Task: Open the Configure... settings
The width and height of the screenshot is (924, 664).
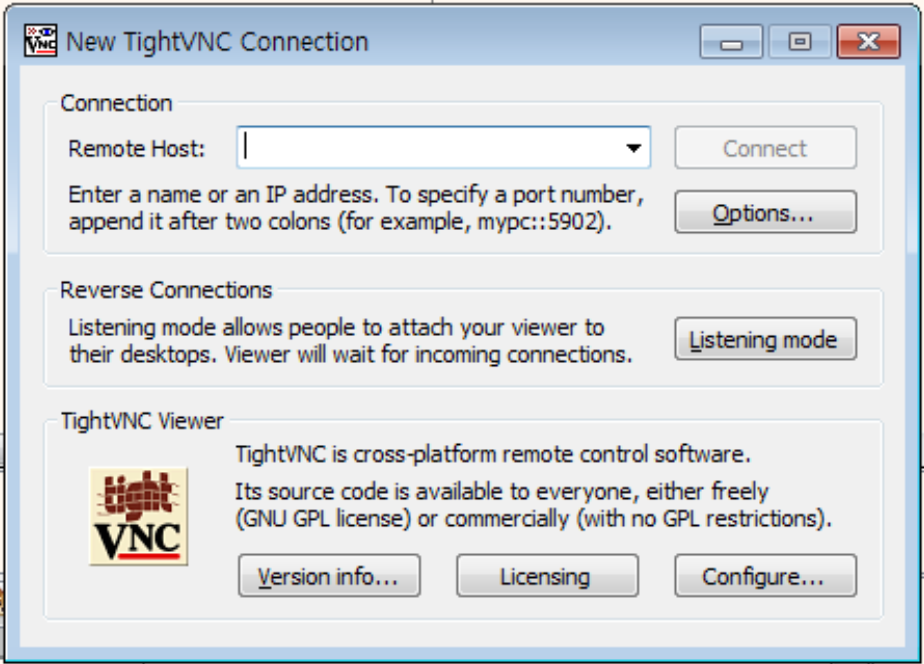Action: point(765,577)
